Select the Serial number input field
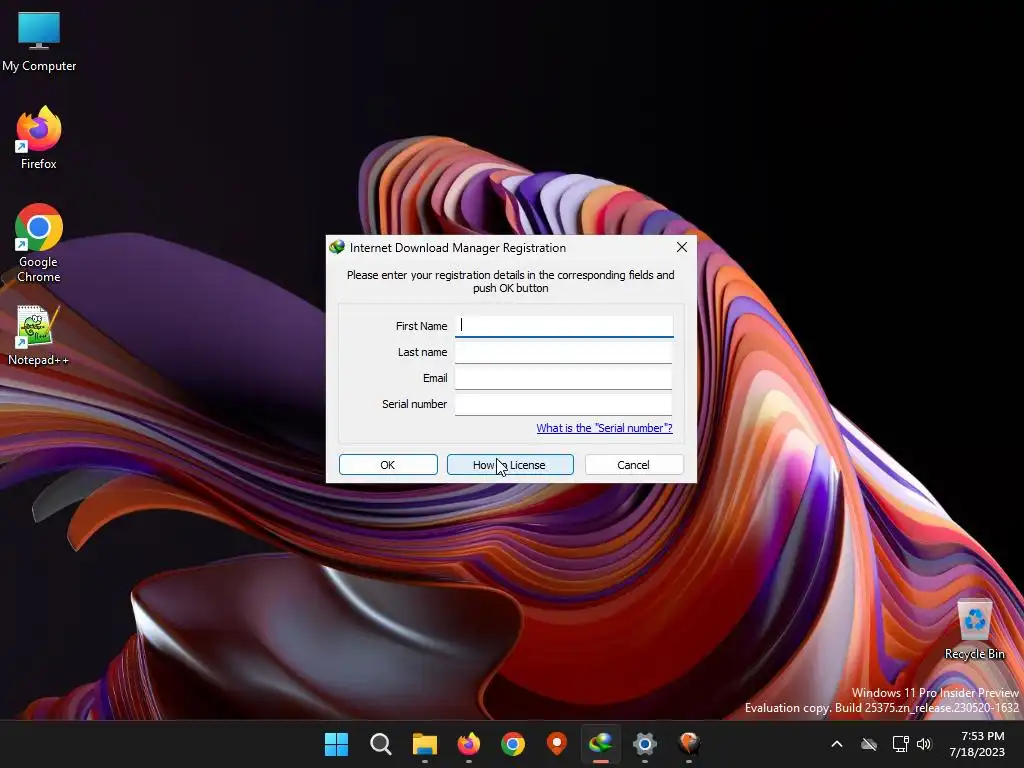 [x=564, y=404]
